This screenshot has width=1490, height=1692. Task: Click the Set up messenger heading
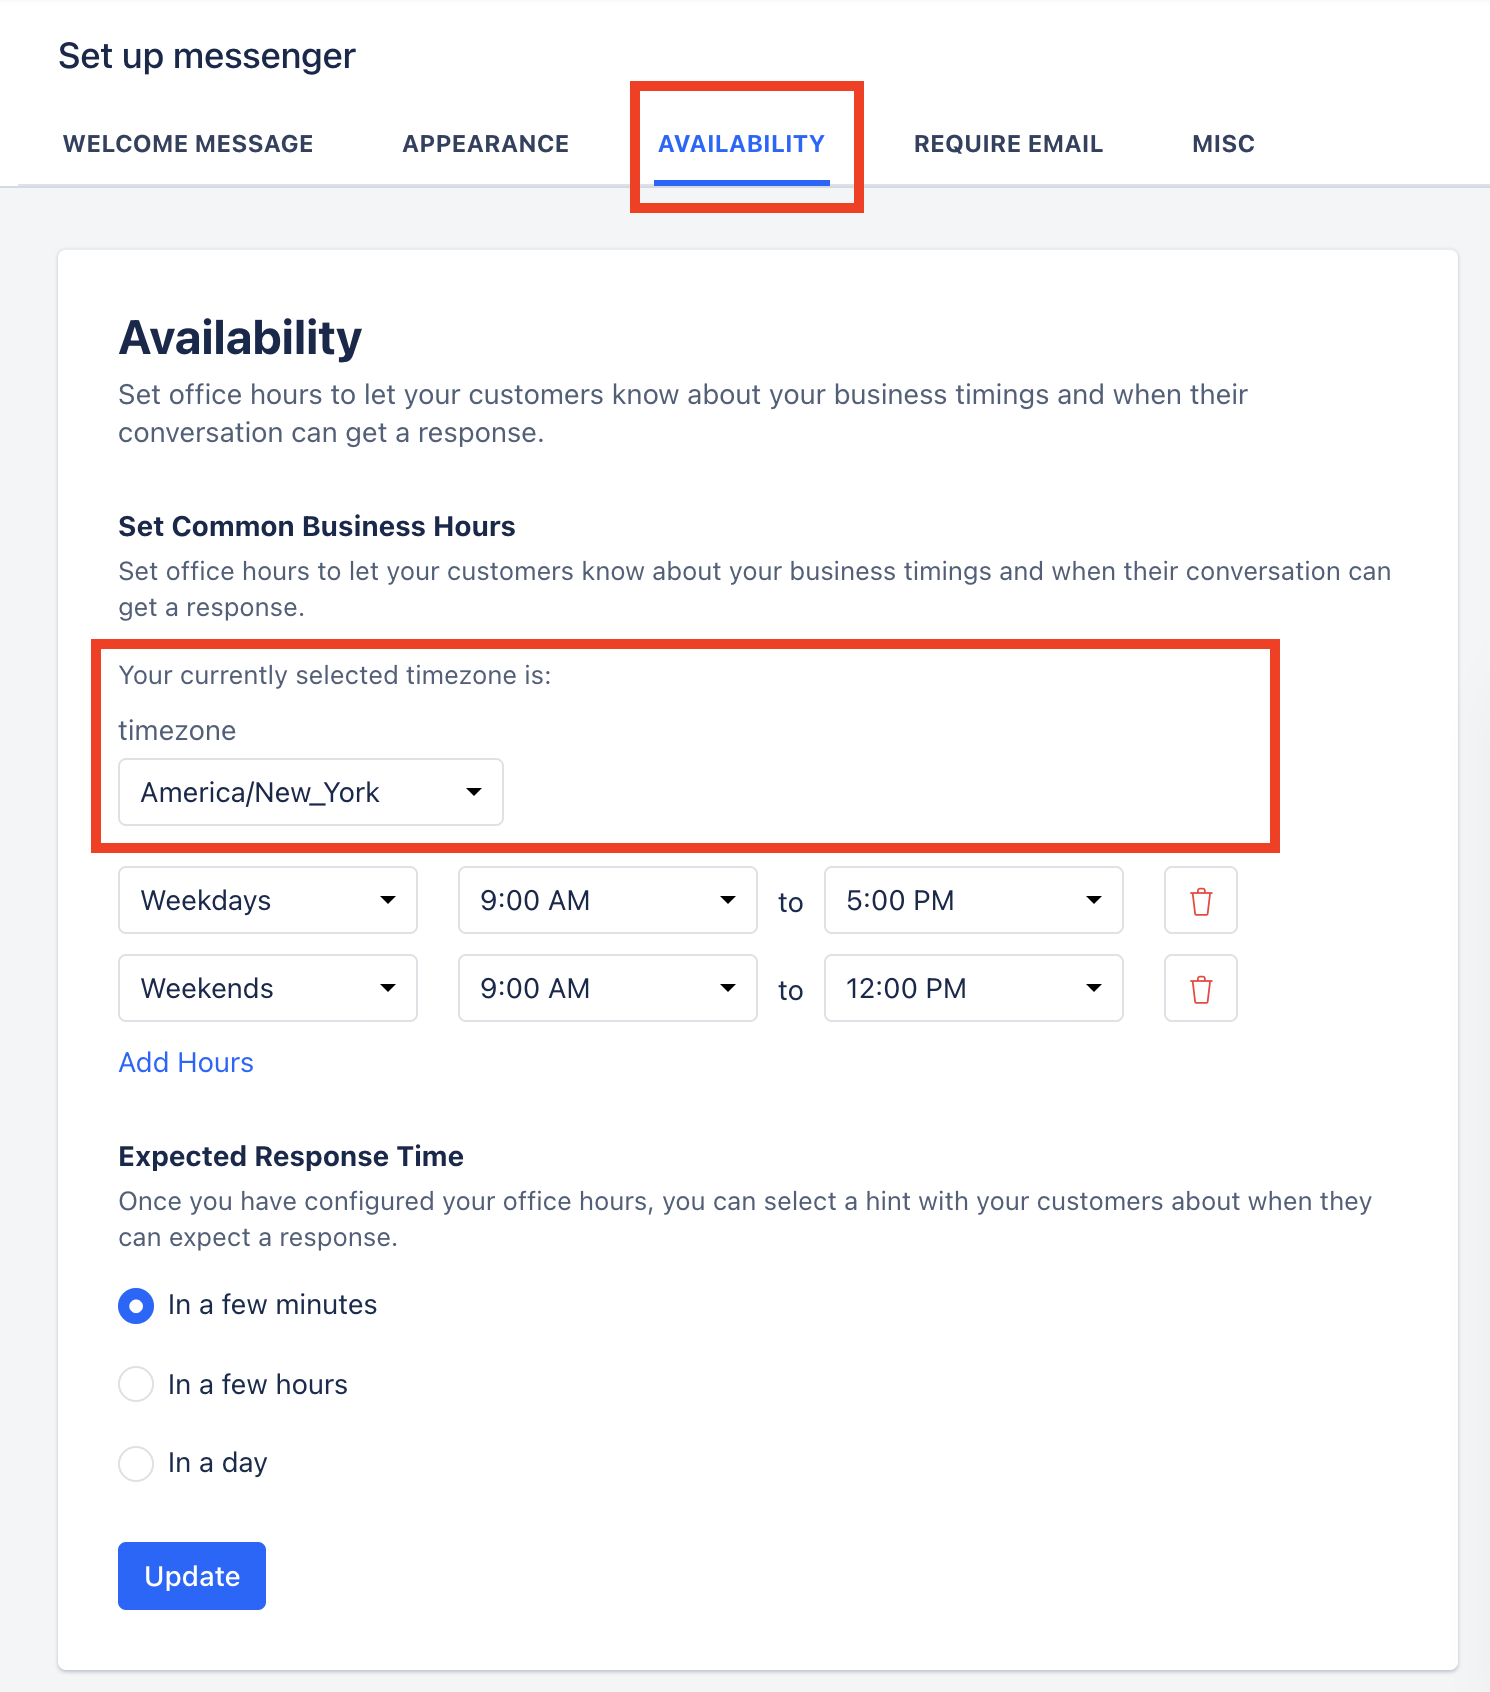click(207, 56)
